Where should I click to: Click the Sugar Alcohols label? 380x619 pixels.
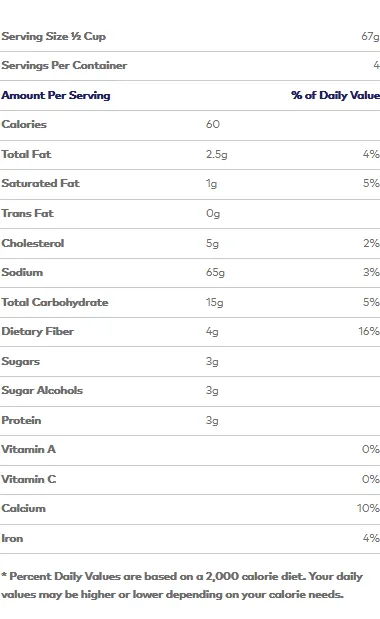(x=42, y=390)
